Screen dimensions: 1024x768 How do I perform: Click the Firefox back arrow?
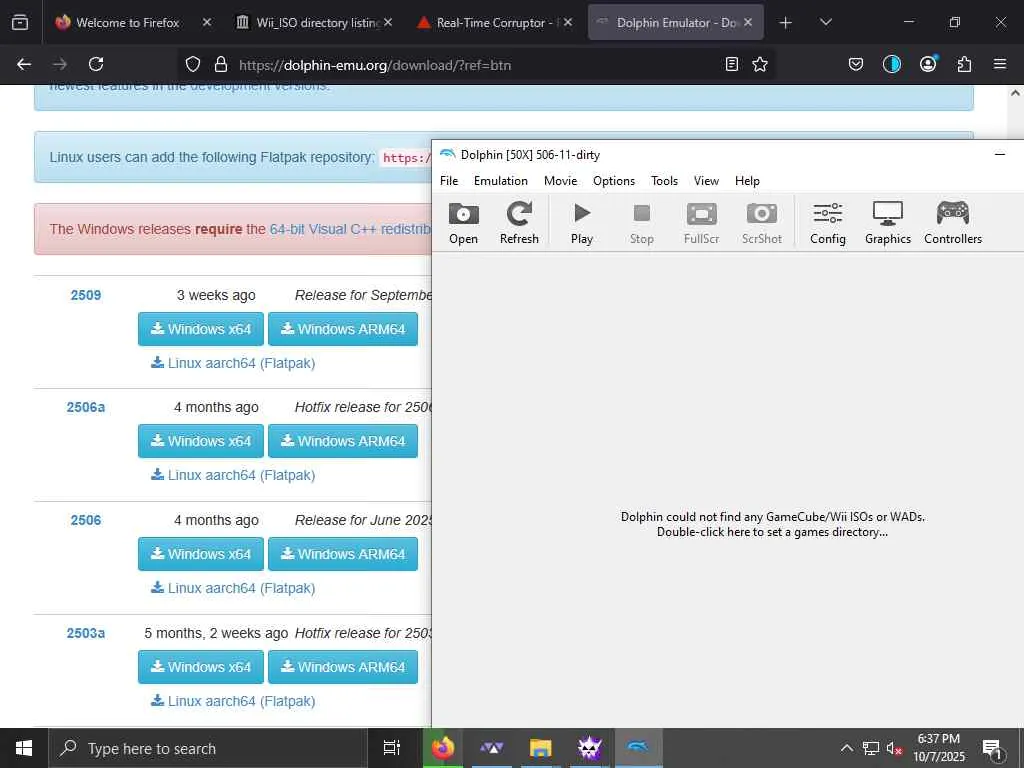coord(24,64)
